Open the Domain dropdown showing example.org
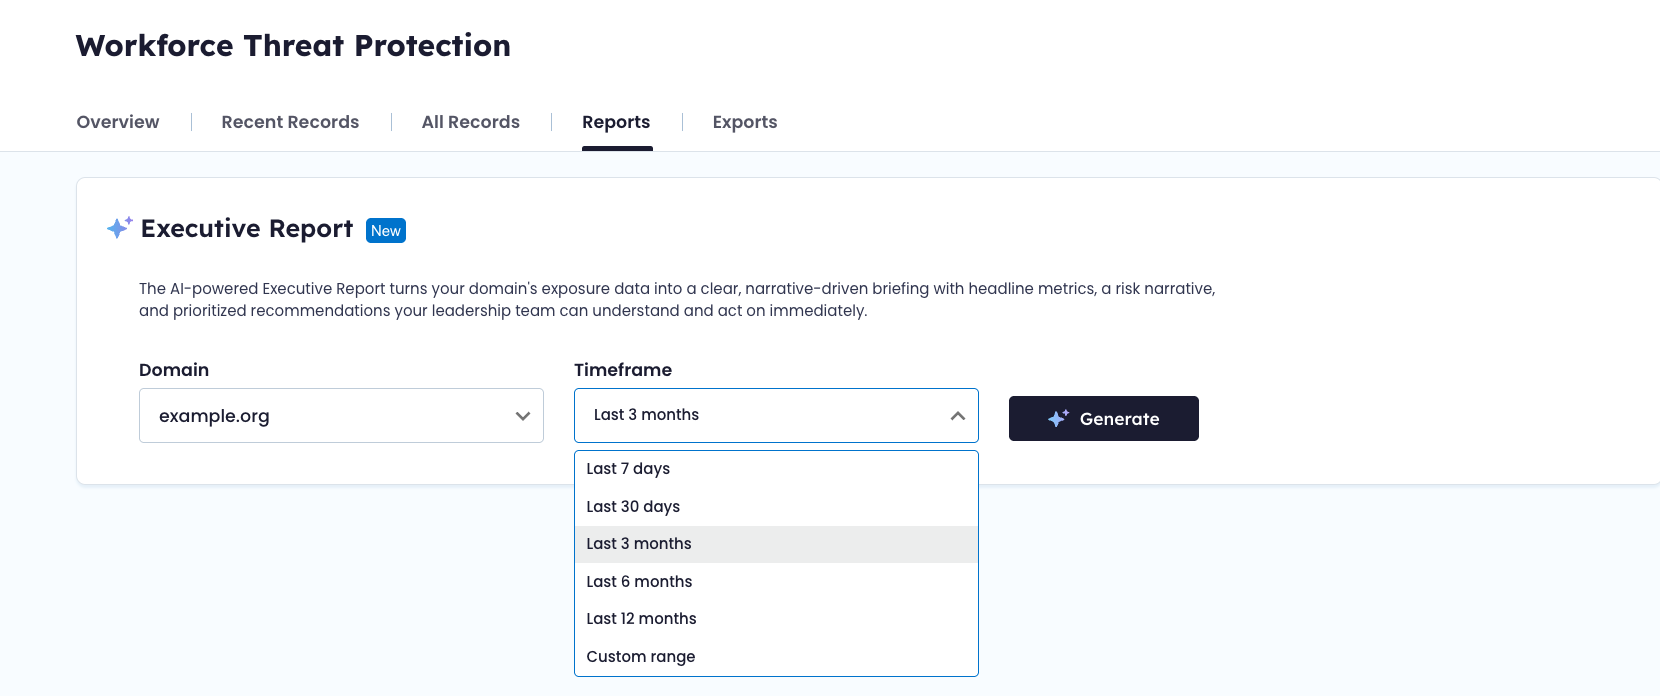1660x696 pixels. point(341,416)
